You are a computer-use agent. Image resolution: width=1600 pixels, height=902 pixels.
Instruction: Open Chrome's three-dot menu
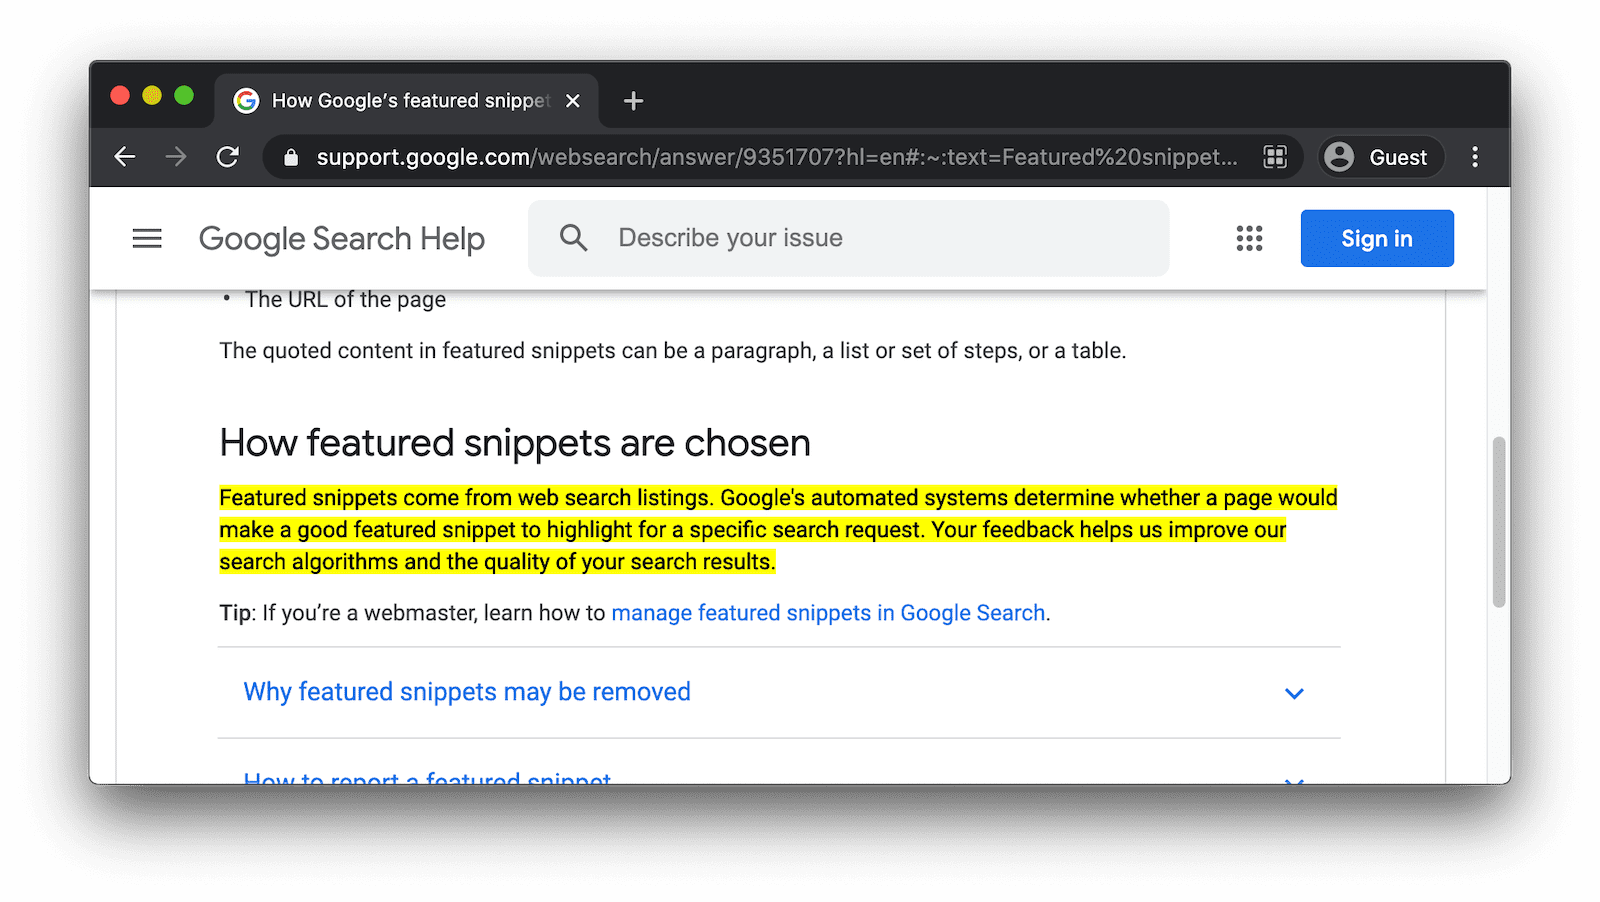tap(1475, 157)
